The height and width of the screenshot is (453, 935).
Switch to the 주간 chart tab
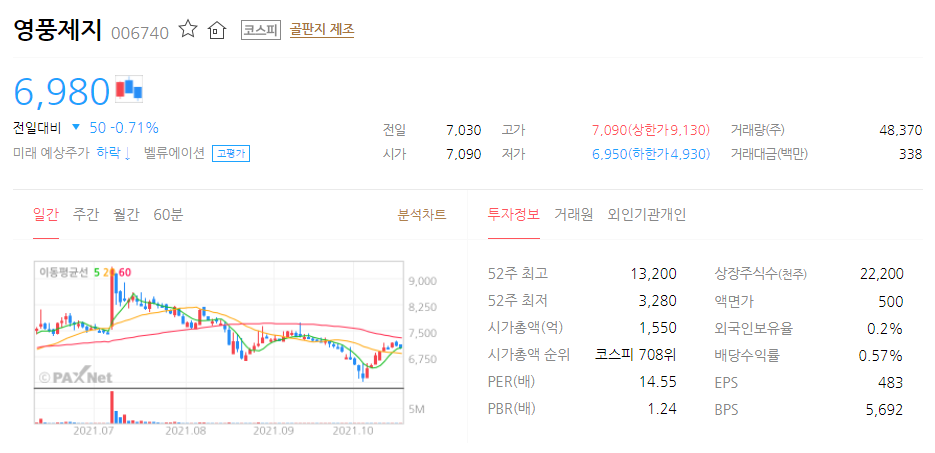86,215
